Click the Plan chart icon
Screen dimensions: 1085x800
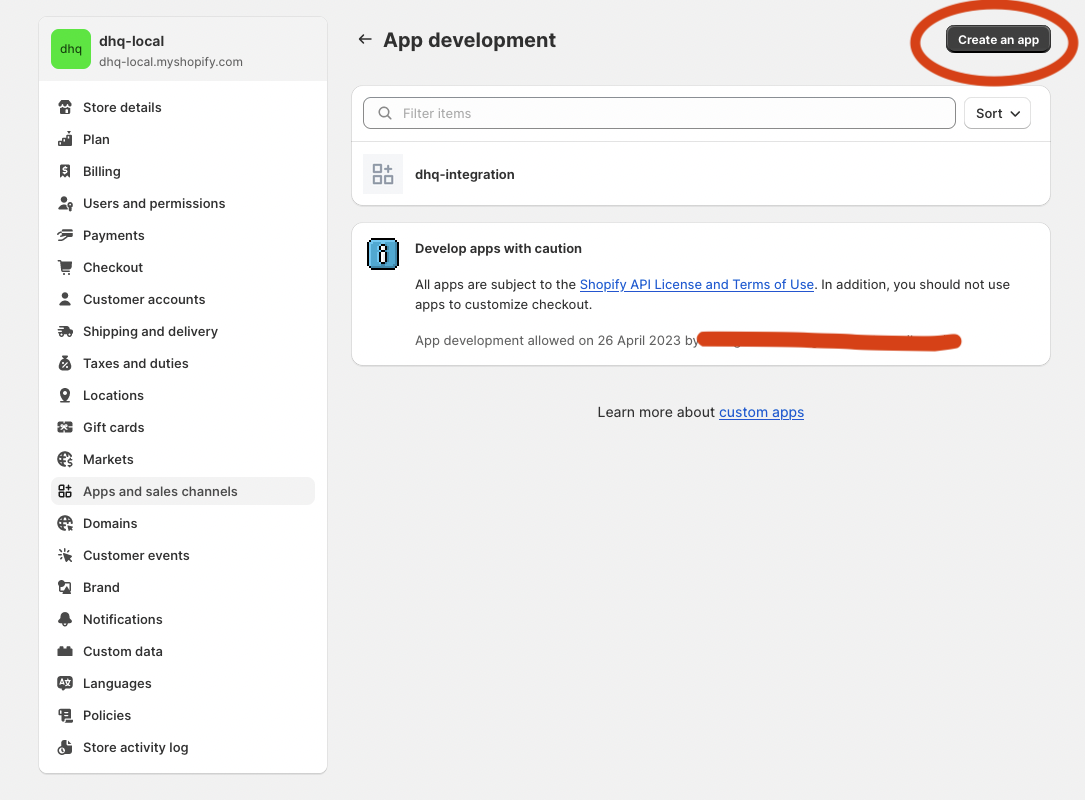tap(65, 139)
